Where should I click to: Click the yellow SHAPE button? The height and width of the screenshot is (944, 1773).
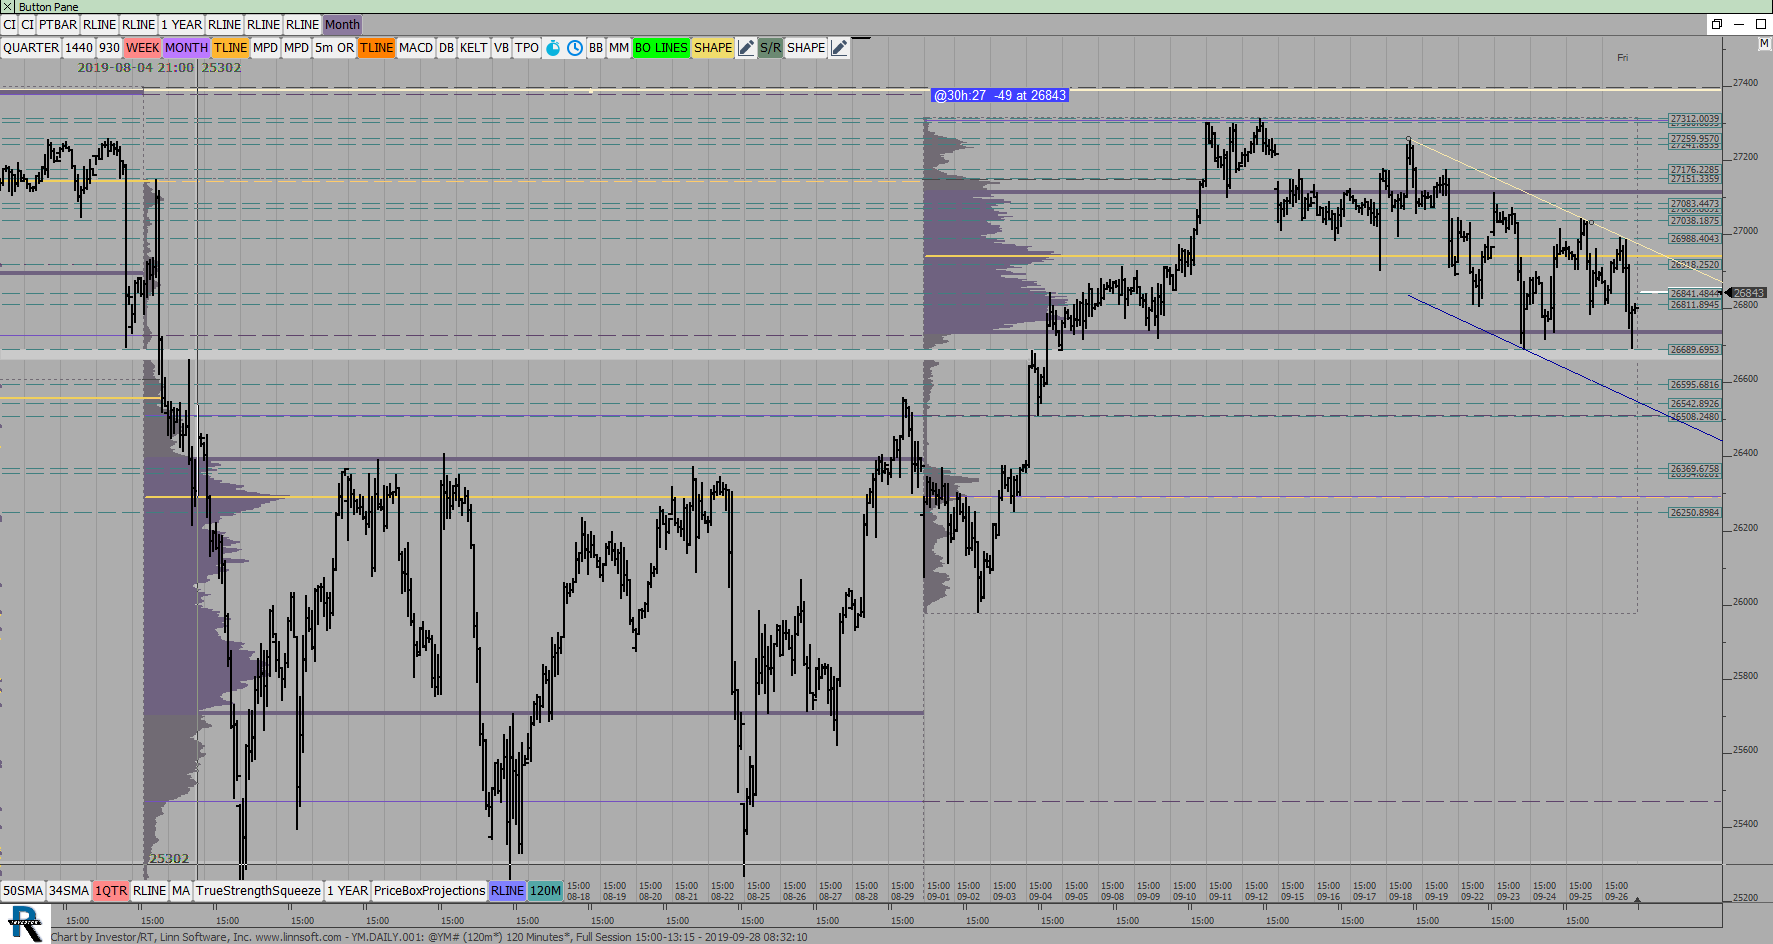coord(713,48)
